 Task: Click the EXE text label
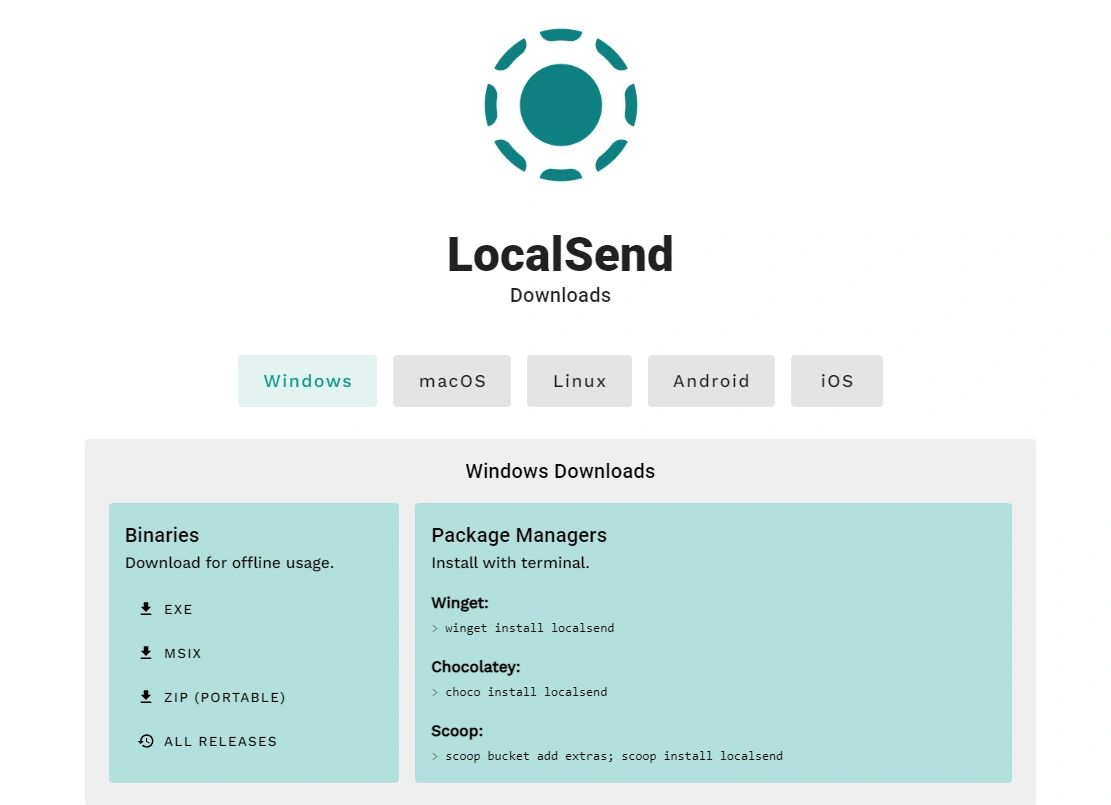178,609
